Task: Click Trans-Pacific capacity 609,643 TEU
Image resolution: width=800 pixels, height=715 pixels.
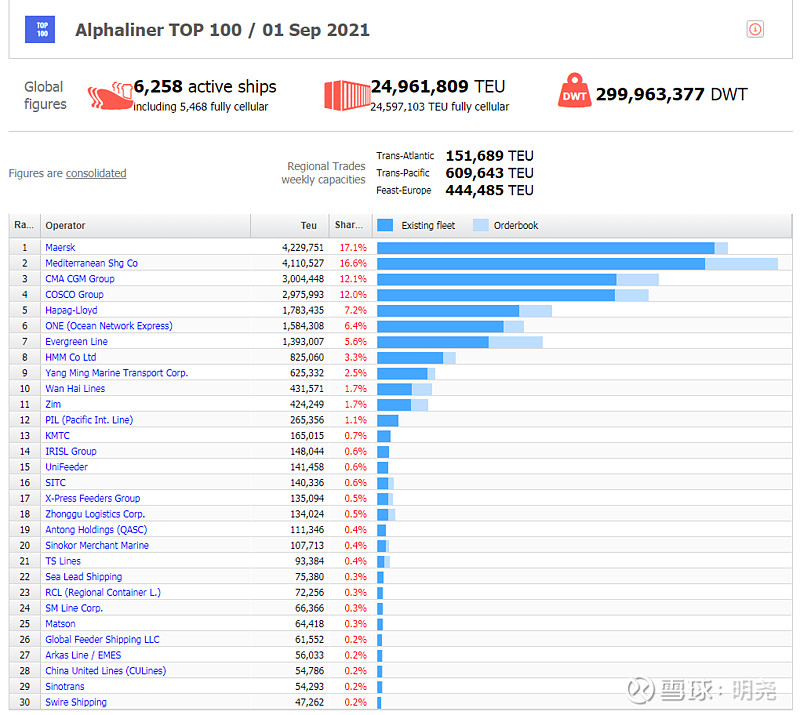Action: pos(489,173)
